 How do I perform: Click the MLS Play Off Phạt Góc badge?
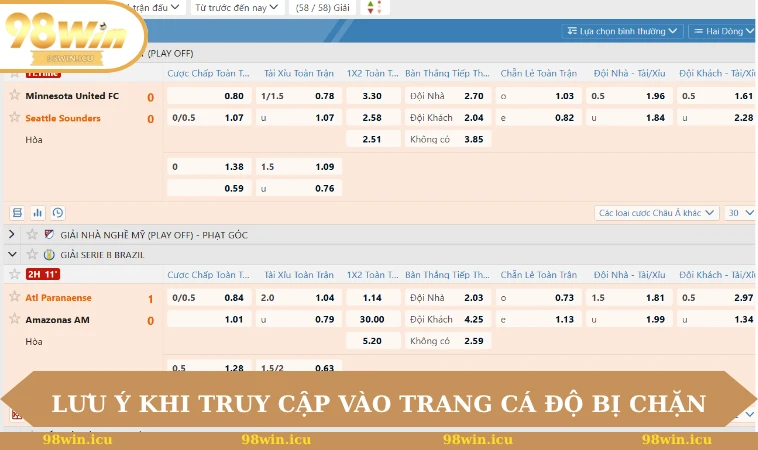tap(49, 234)
